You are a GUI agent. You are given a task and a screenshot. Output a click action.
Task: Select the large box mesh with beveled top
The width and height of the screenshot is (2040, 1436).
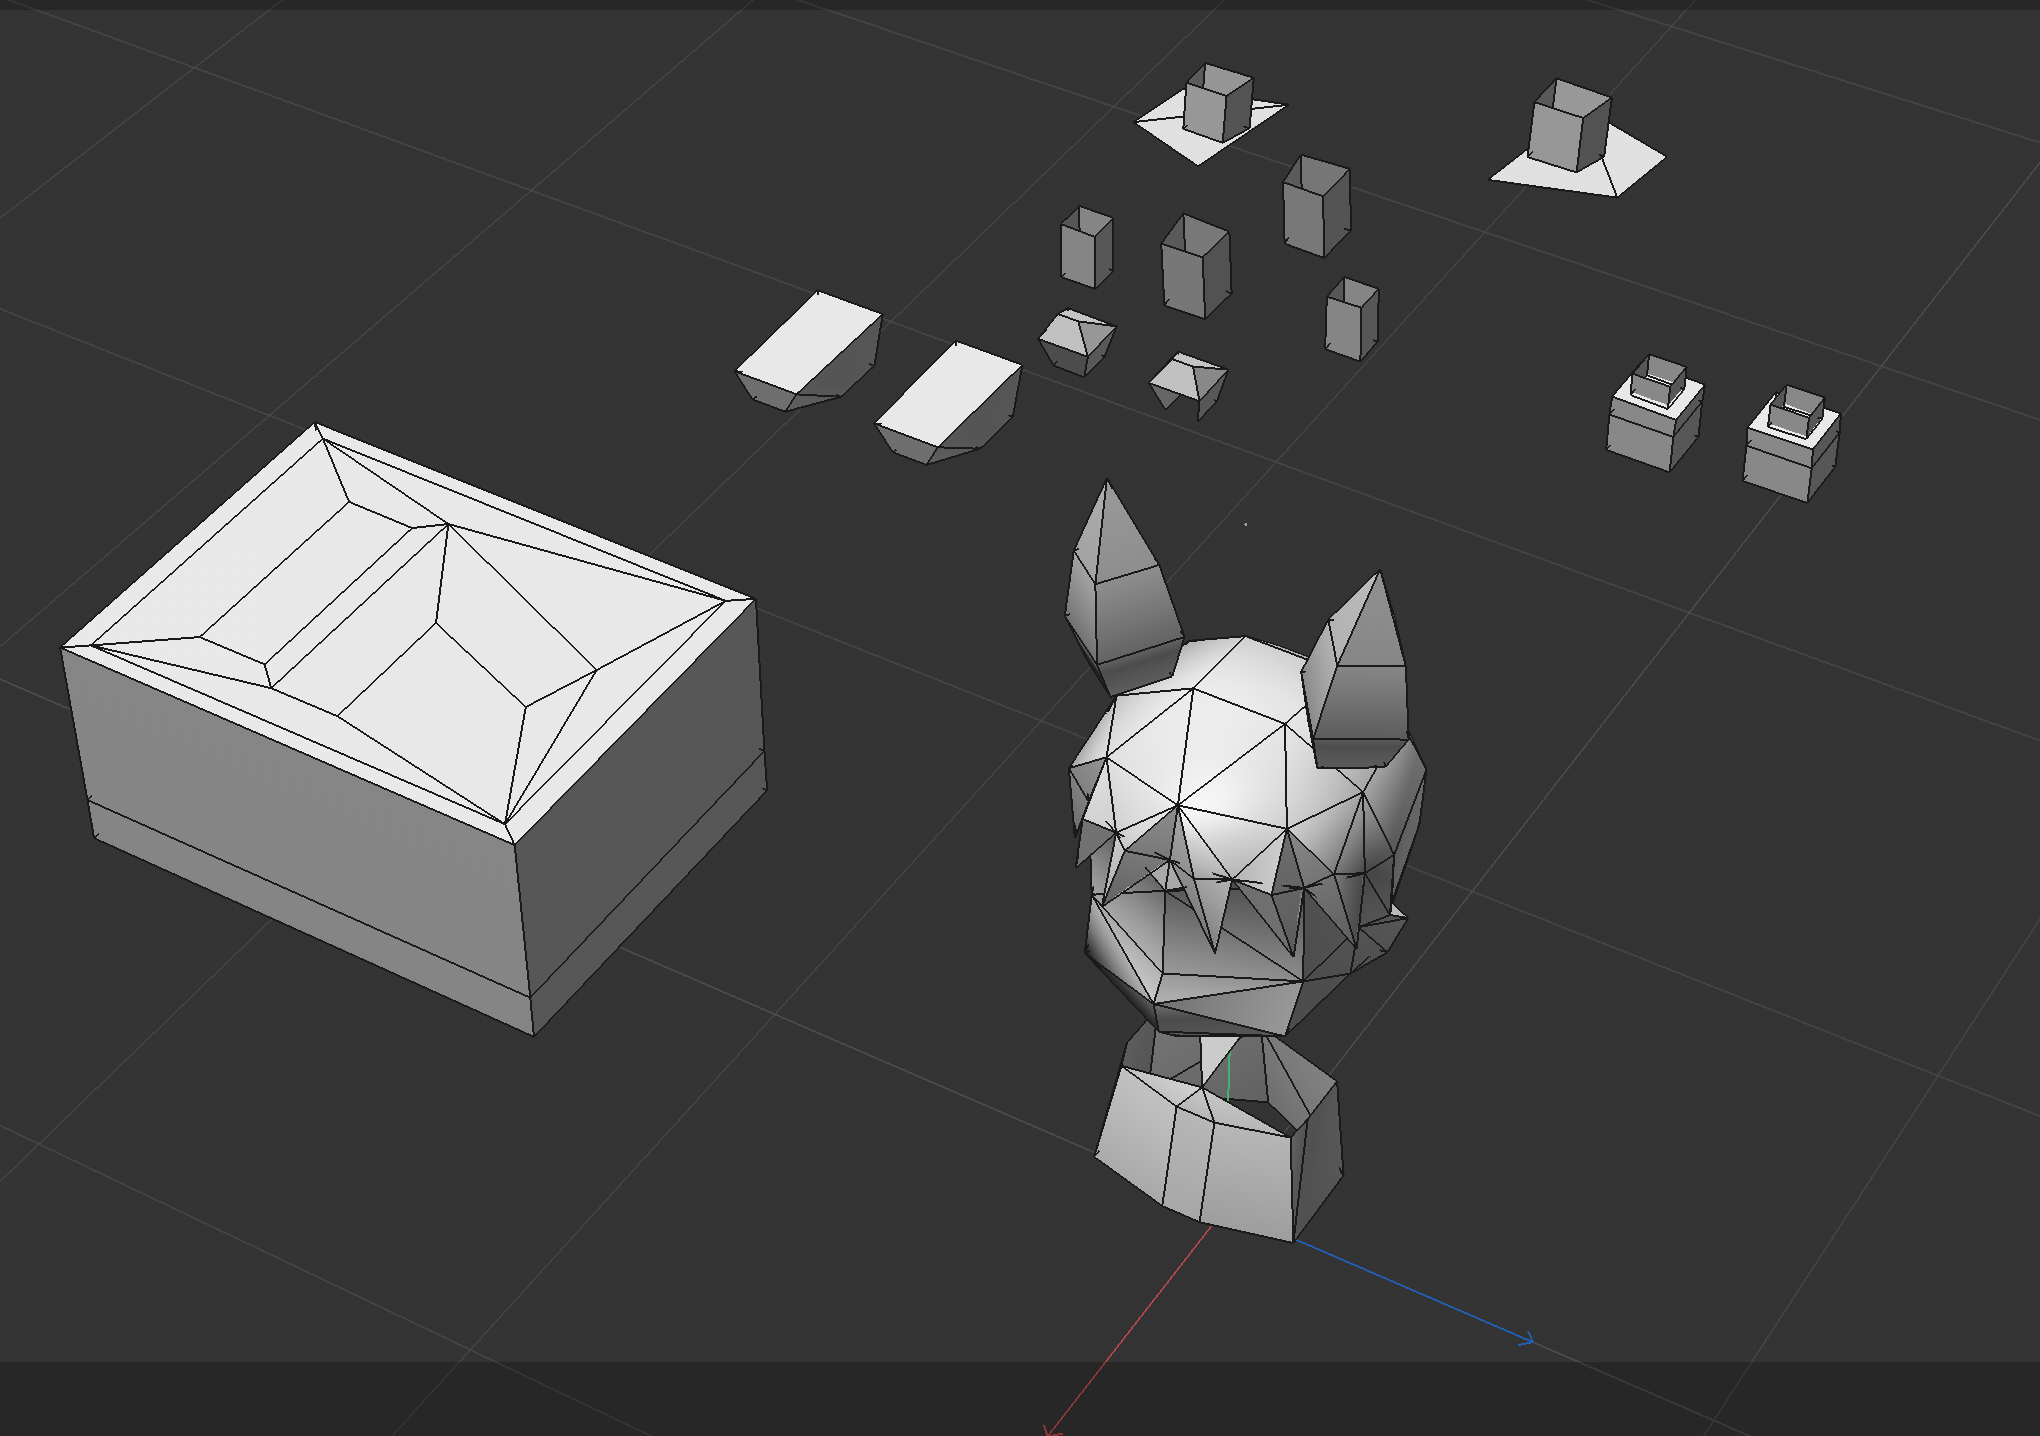[x=415, y=728]
